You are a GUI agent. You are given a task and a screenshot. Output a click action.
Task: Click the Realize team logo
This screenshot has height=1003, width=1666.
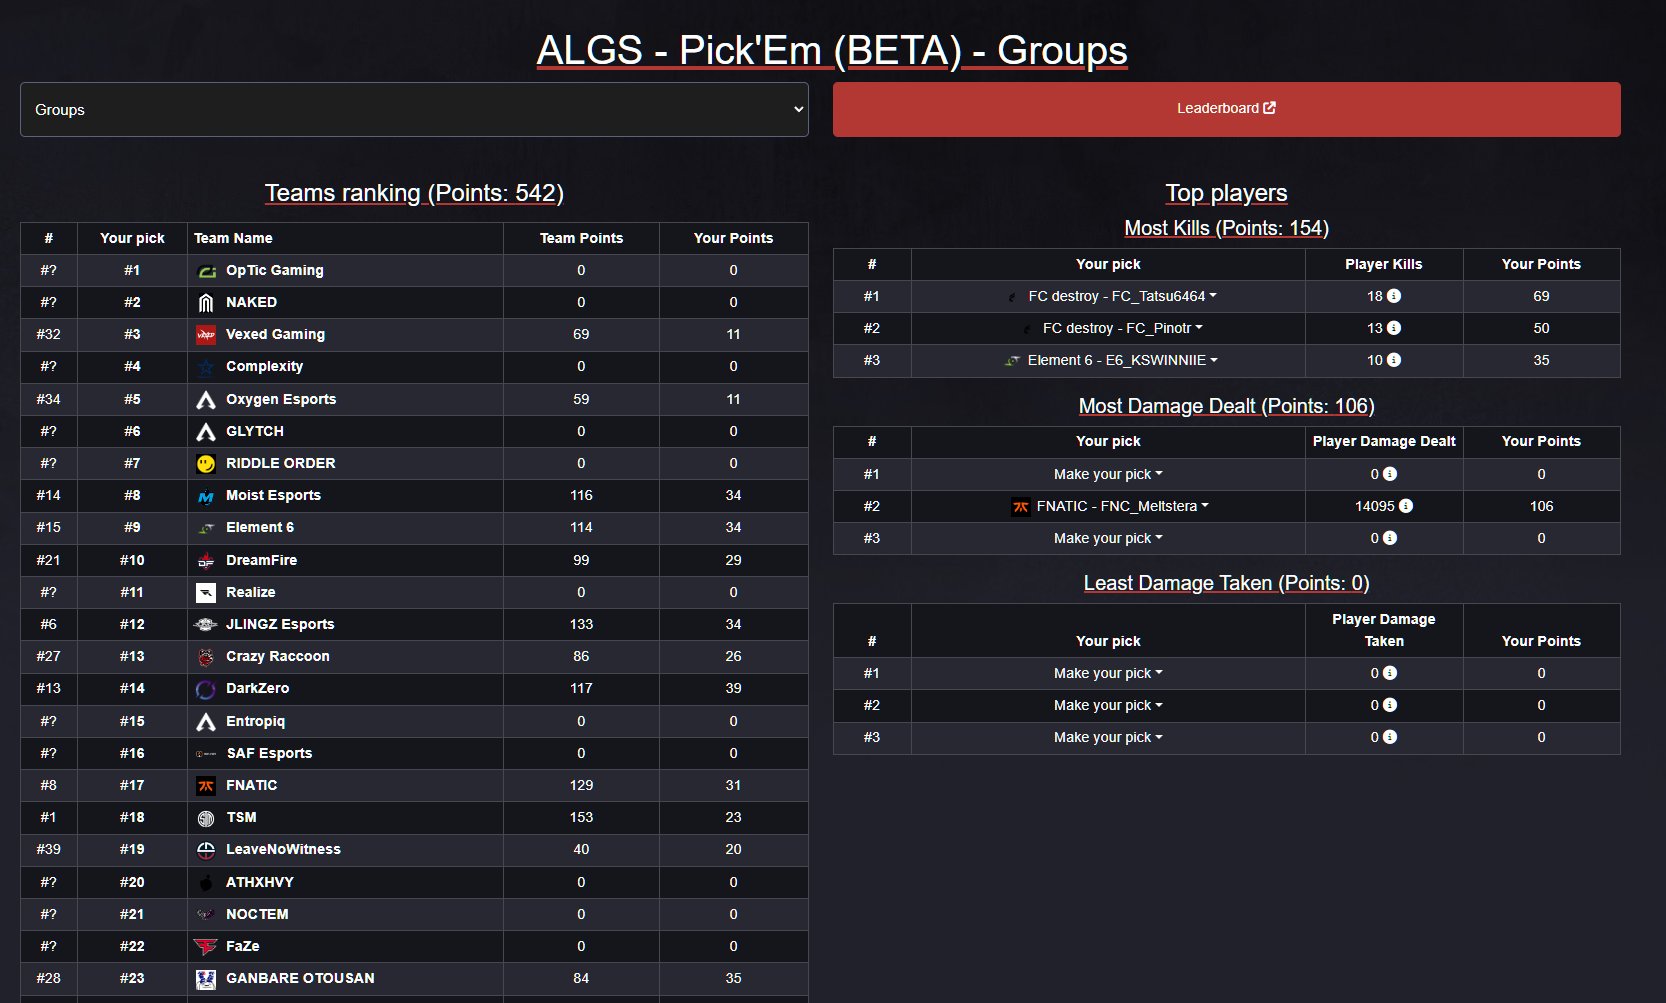[x=206, y=593]
